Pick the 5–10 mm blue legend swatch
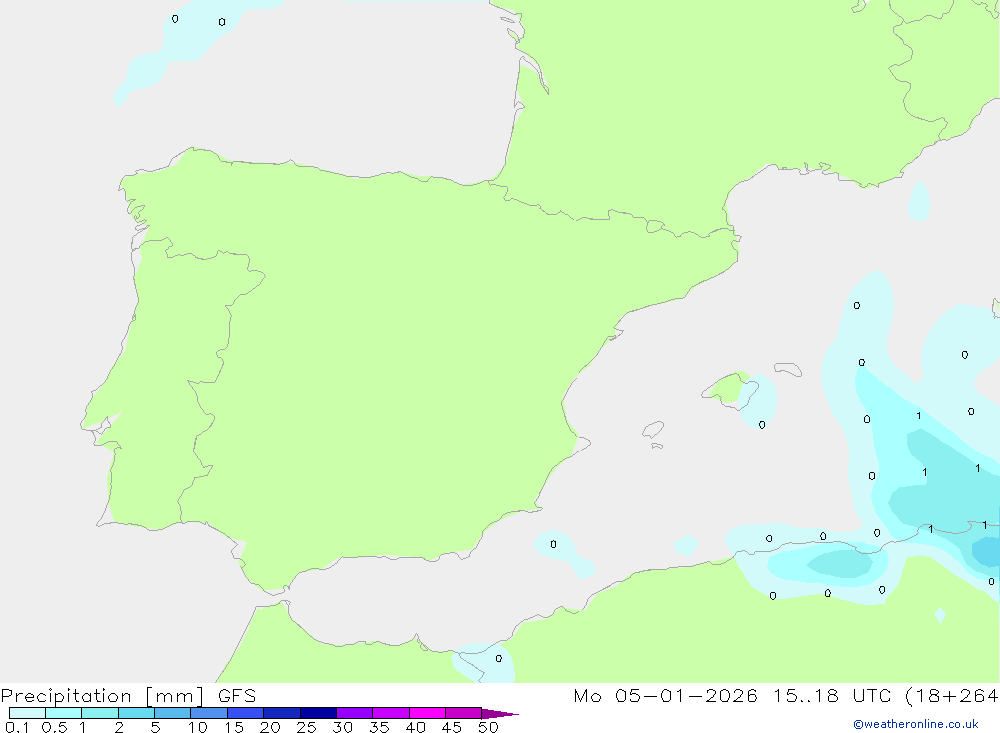 coord(173,713)
